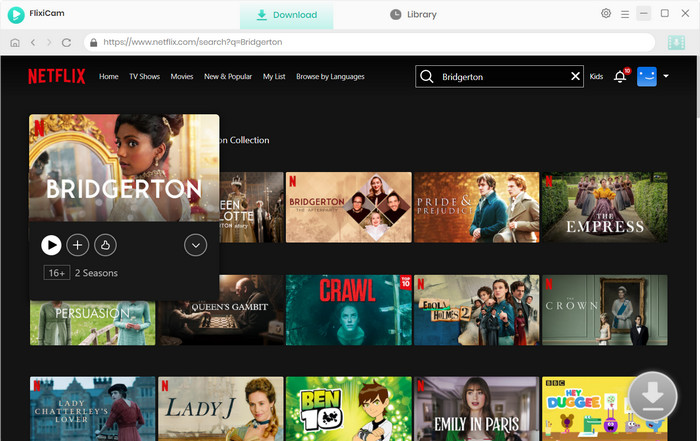
Task: Open TV Shows menu
Action: tap(144, 76)
